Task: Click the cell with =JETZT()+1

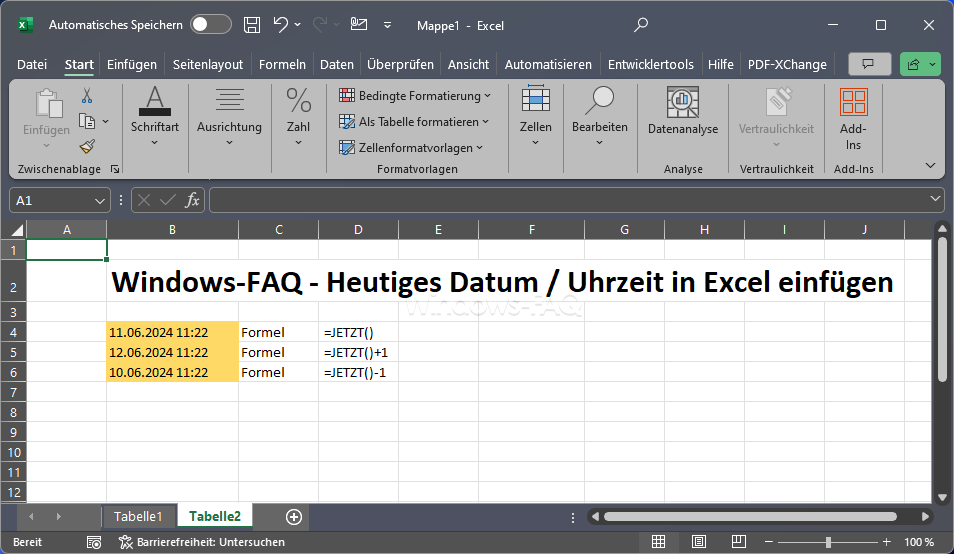Action: tap(358, 352)
